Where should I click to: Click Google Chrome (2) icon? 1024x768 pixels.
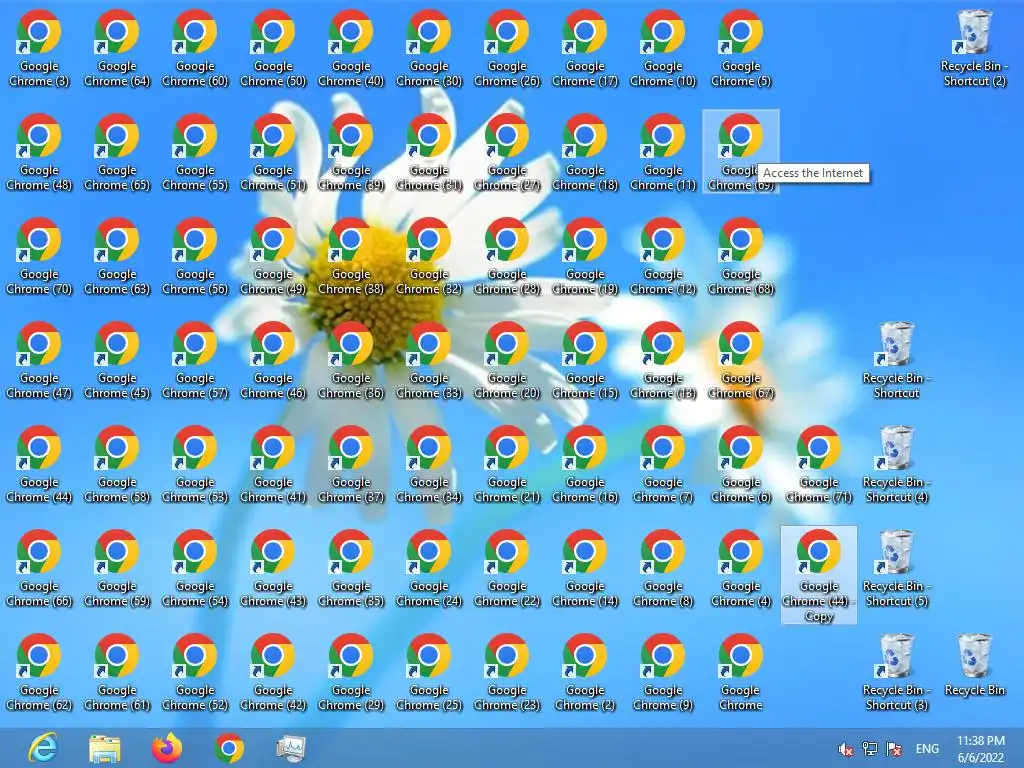[585, 672]
